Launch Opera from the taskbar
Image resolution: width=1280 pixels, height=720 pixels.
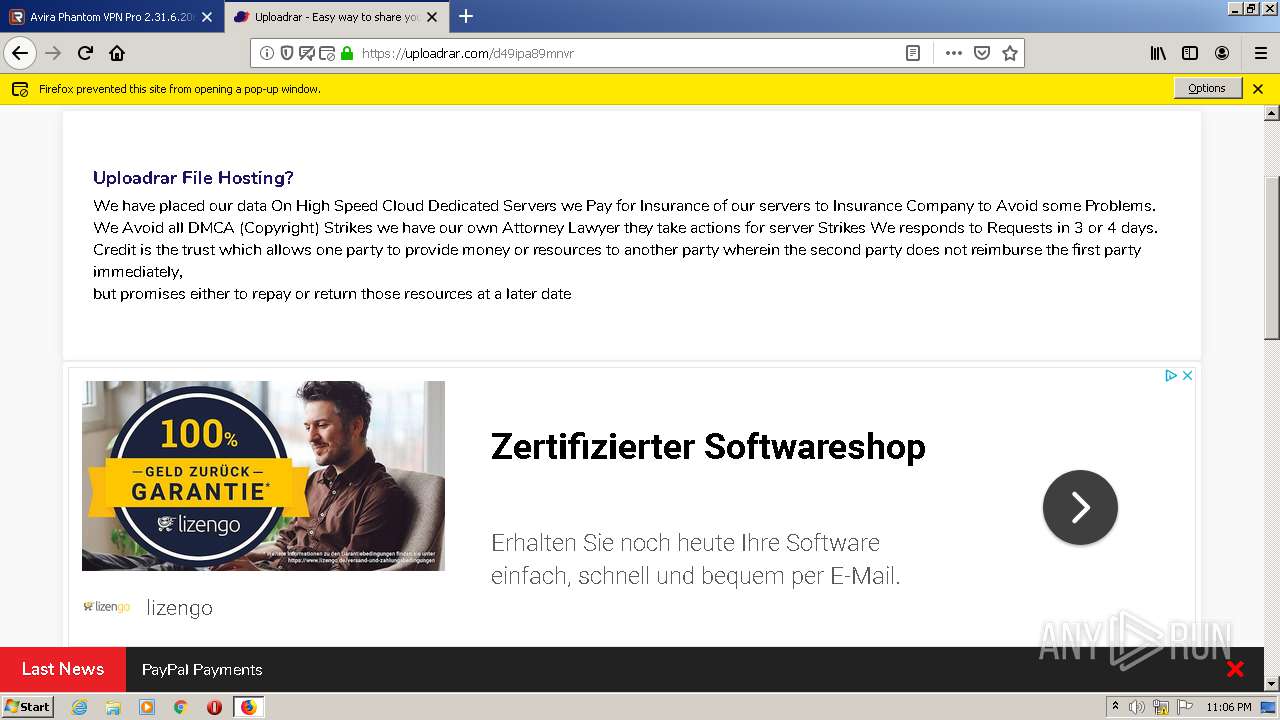coord(214,707)
